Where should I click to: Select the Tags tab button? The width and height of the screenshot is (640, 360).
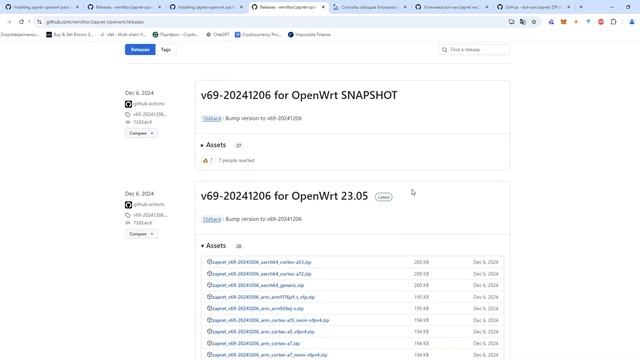tap(166, 50)
